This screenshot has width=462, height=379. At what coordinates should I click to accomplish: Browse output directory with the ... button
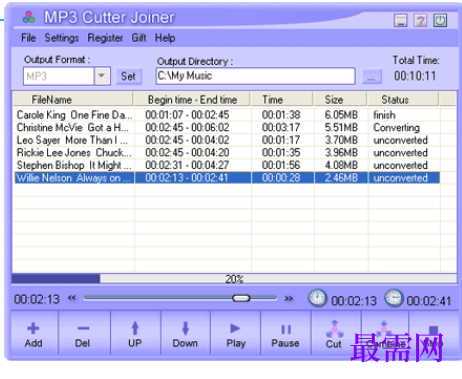tap(371, 77)
